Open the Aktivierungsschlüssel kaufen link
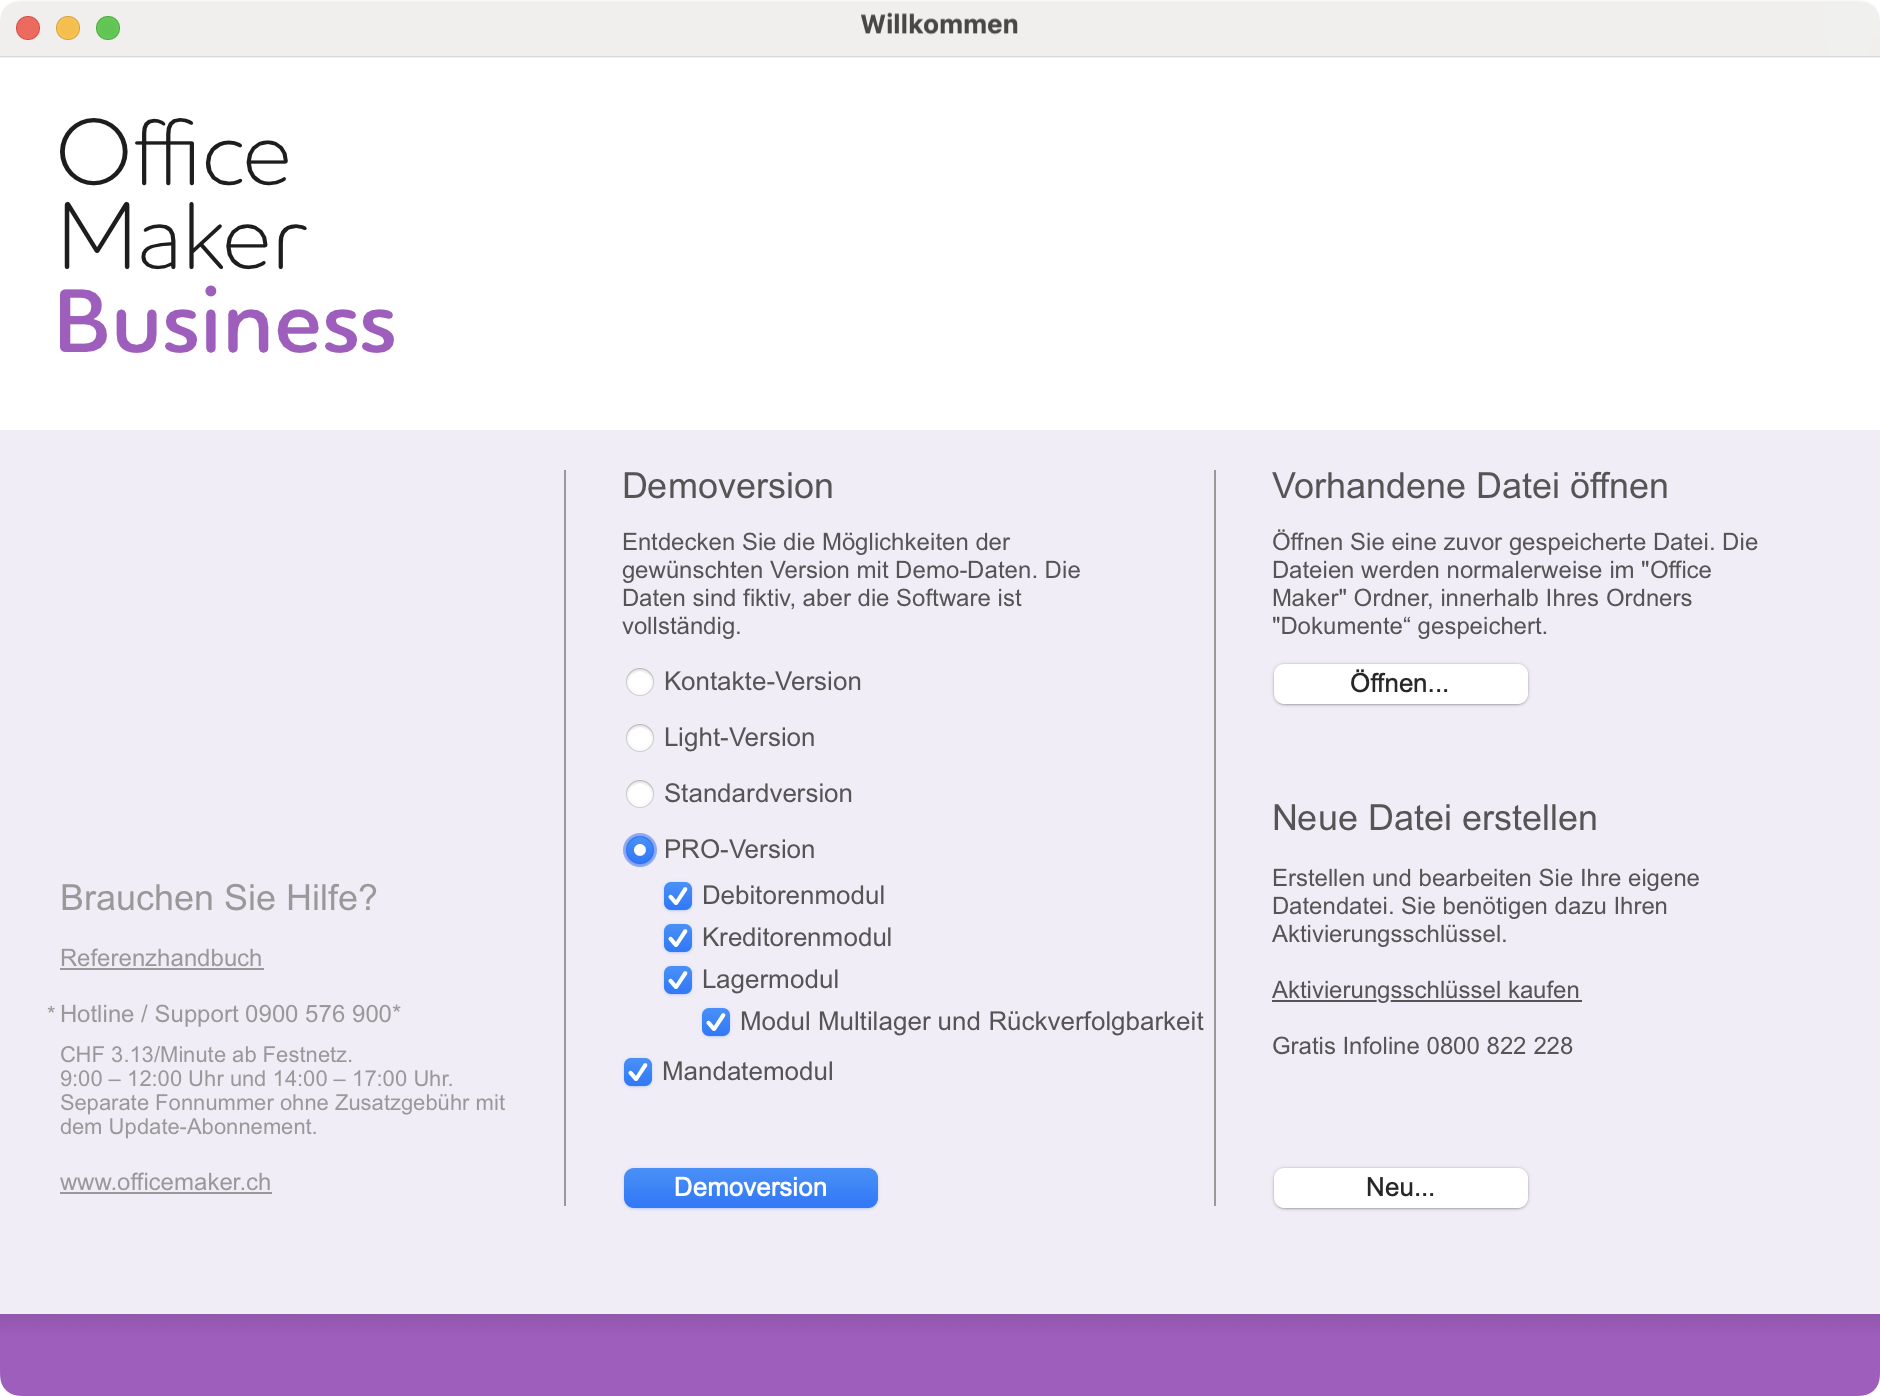Viewport: 1880px width, 1396px height. click(x=1426, y=990)
